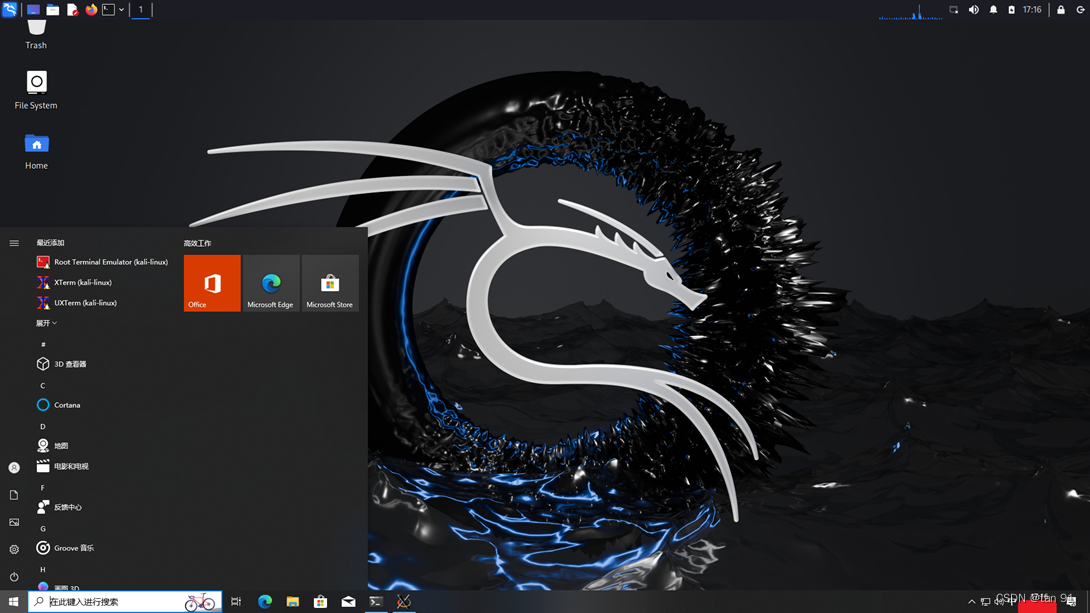The width and height of the screenshot is (1090, 613).
Task: Show hidden tray icons with the chevron
Action: pos(972,602)
